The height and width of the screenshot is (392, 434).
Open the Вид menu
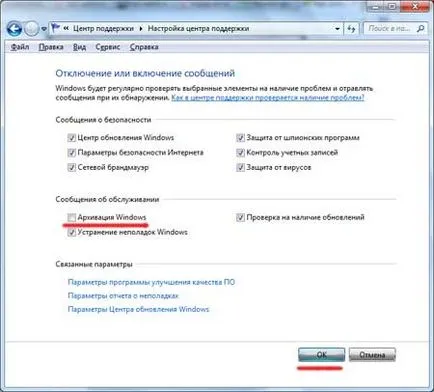pyautogui.click(x=79, y=47)
